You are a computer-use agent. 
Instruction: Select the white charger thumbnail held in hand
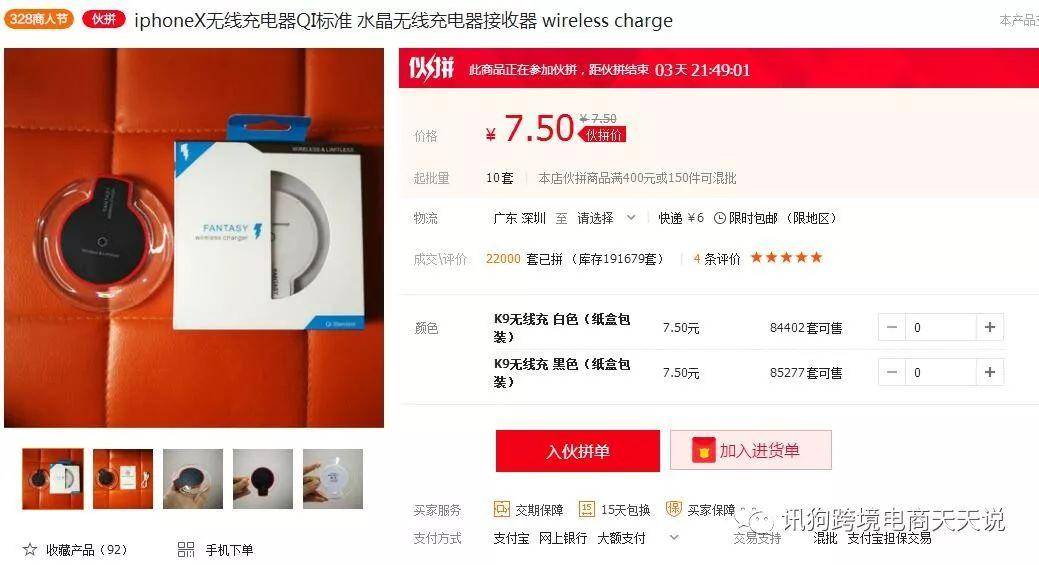(333, 479)
